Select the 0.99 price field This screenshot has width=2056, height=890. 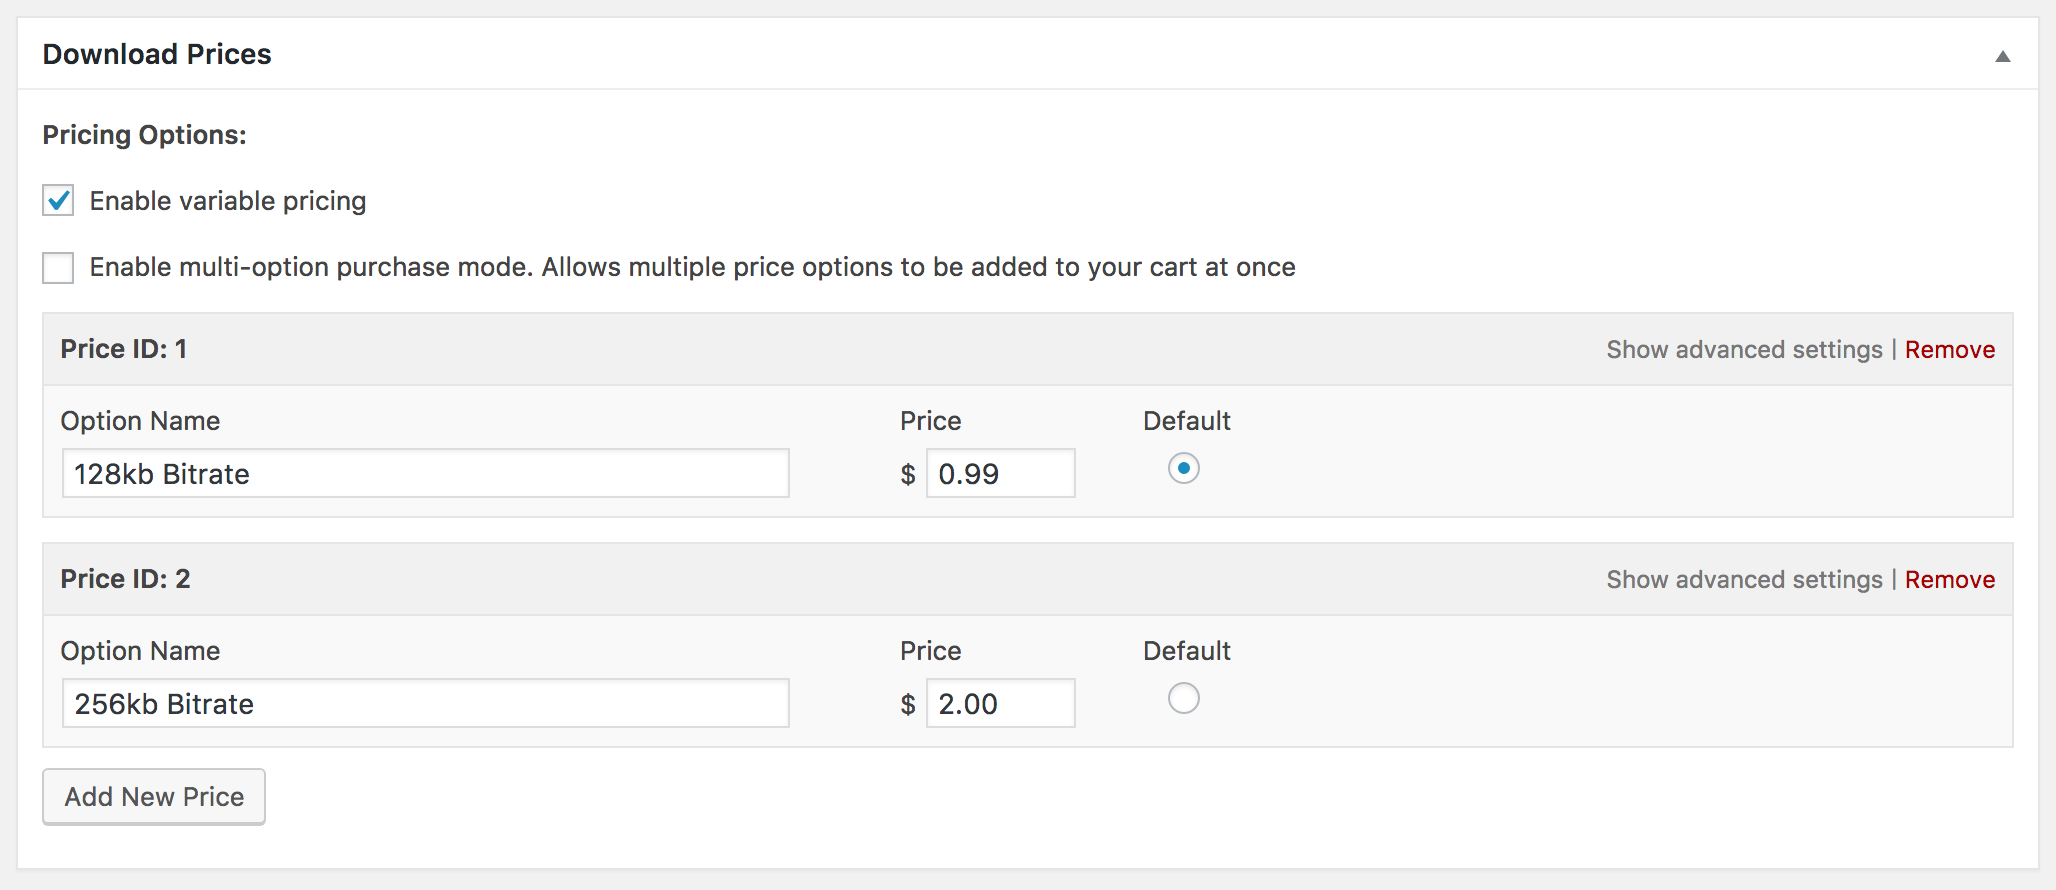1001,473
